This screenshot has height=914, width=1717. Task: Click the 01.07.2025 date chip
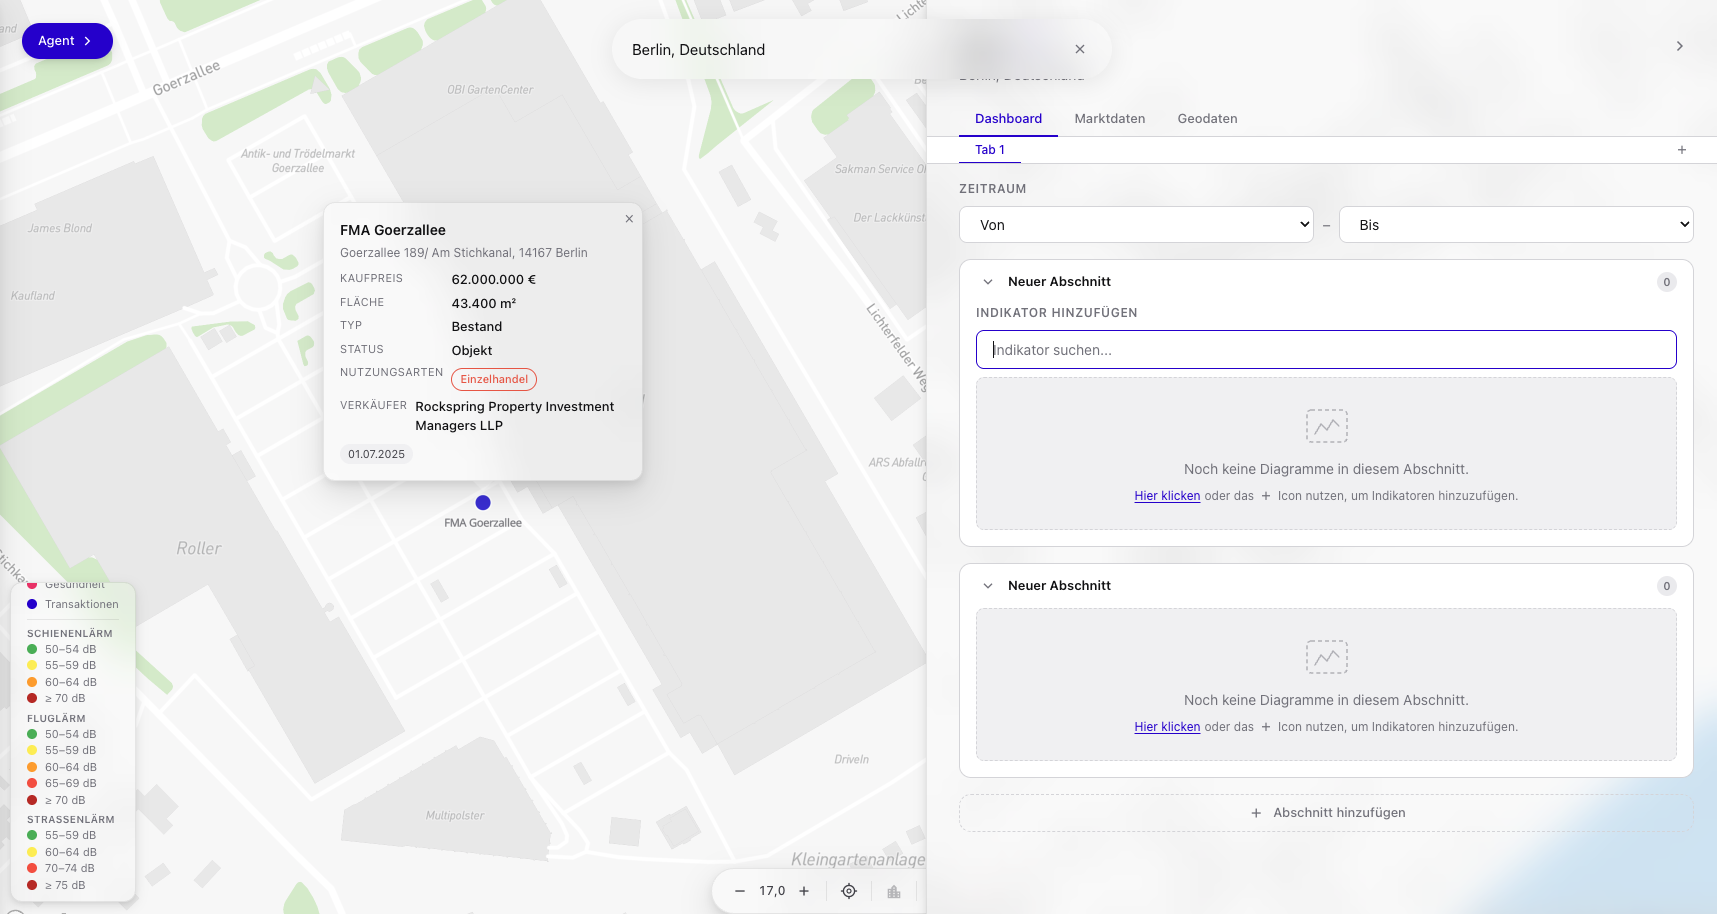point(376,454)
